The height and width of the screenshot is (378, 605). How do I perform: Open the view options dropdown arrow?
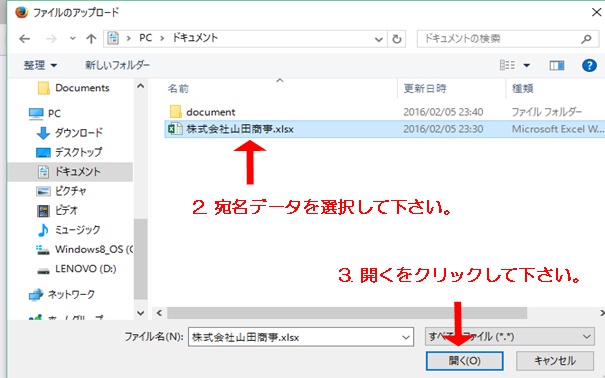coord(527,66)
